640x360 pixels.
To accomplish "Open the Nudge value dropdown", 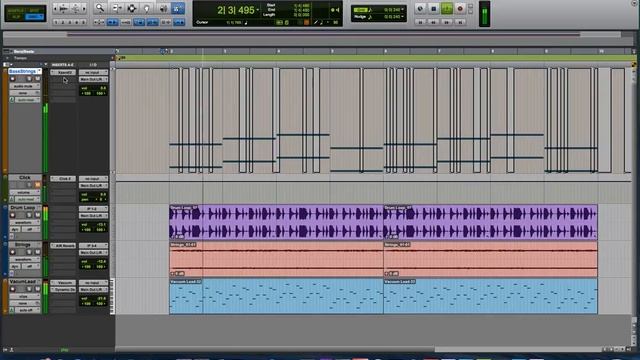I will point(402,17).
